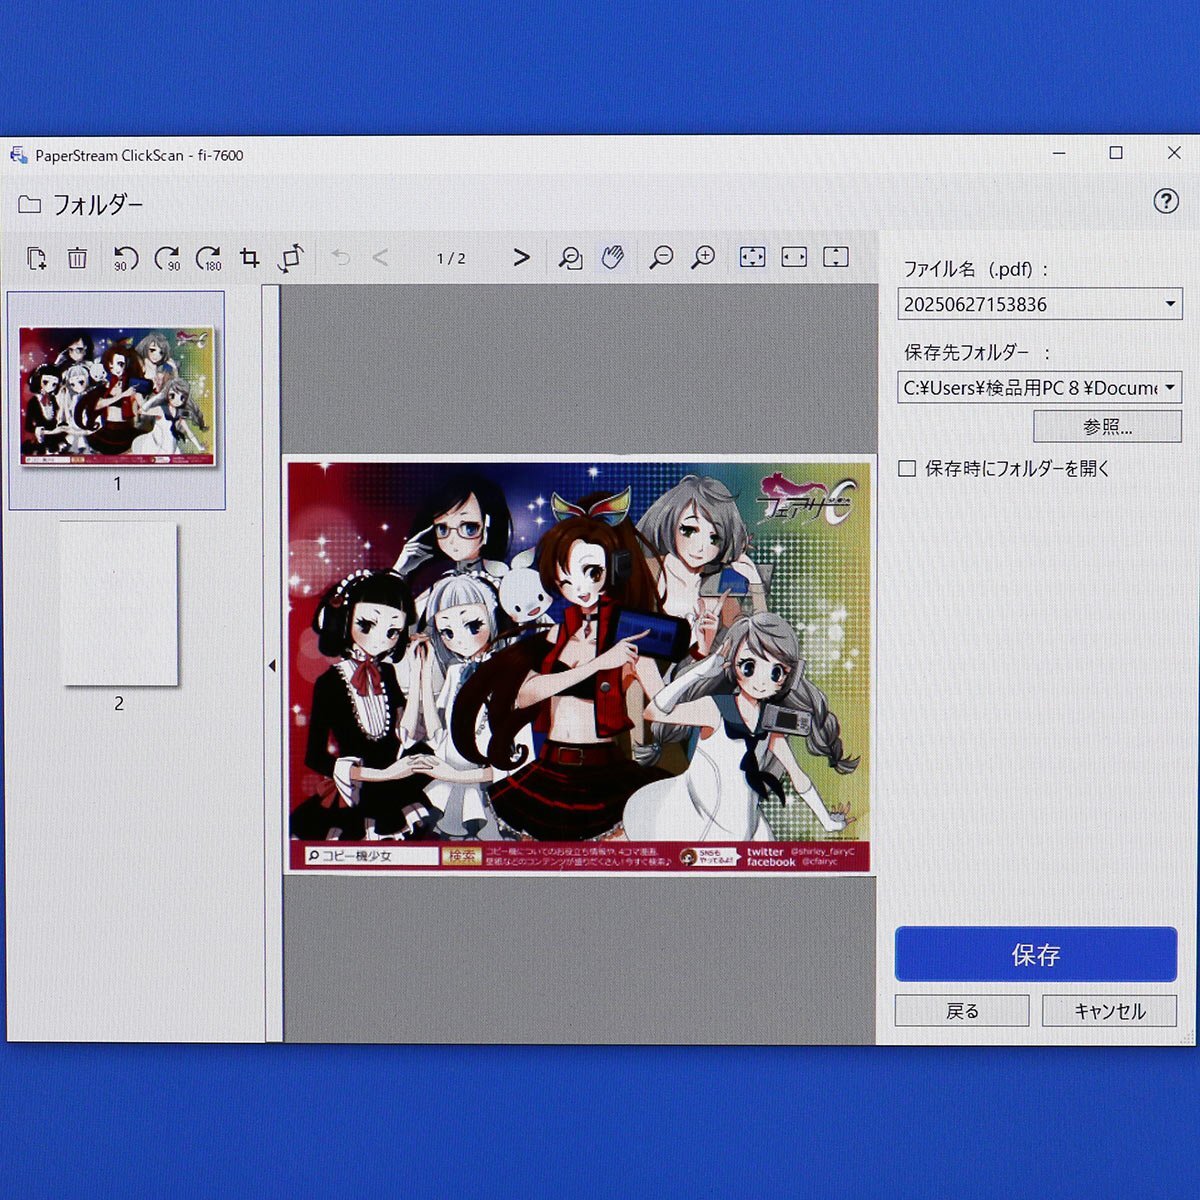This screenshot has height=1200, width=1200.
Task: Rotate page 180 degrees
Action: [209, 258]
